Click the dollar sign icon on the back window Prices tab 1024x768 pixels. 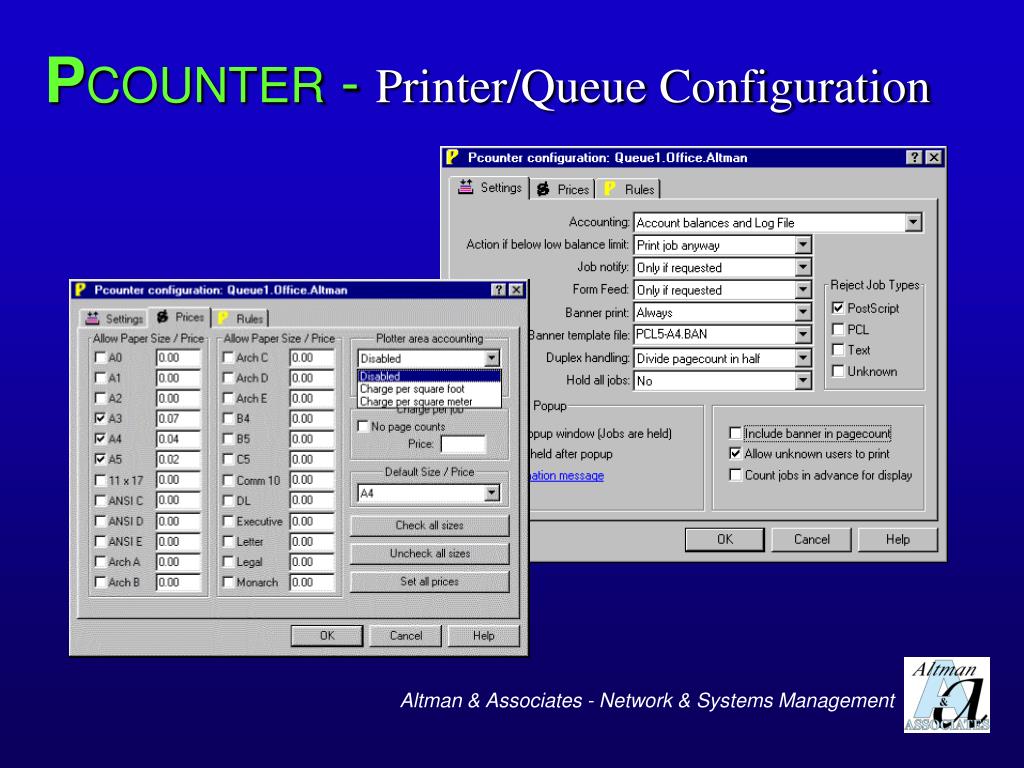coord(543,189)
